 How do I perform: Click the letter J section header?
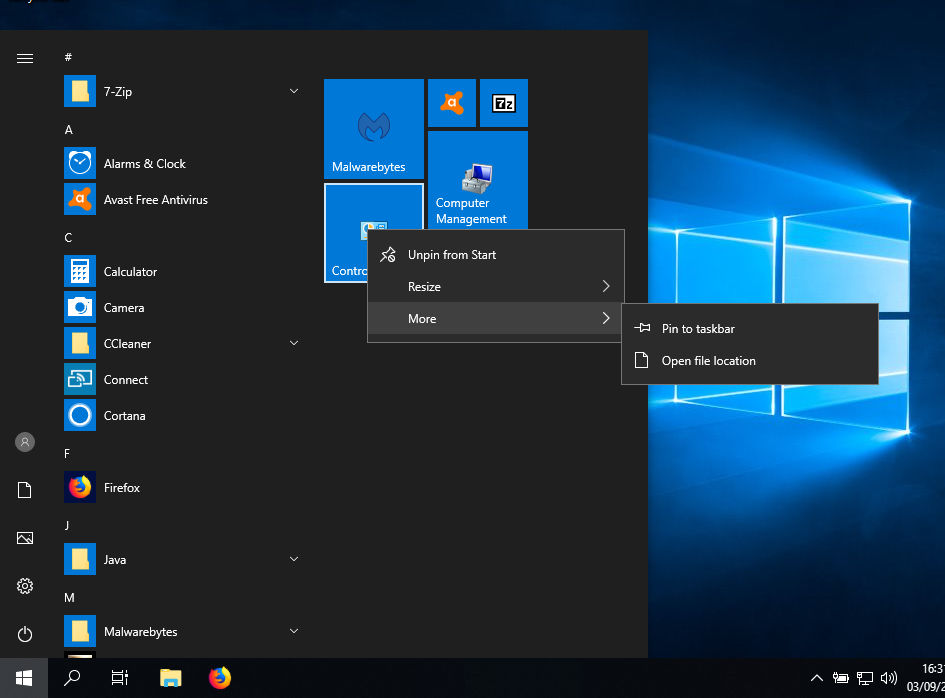click(x=67, y=526)
